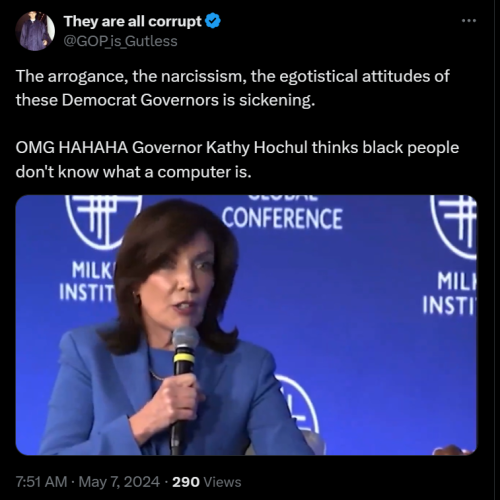Click the right Milken Institute logo in video
The height and width of the screenshot is (500, 500).
(454, 227)
